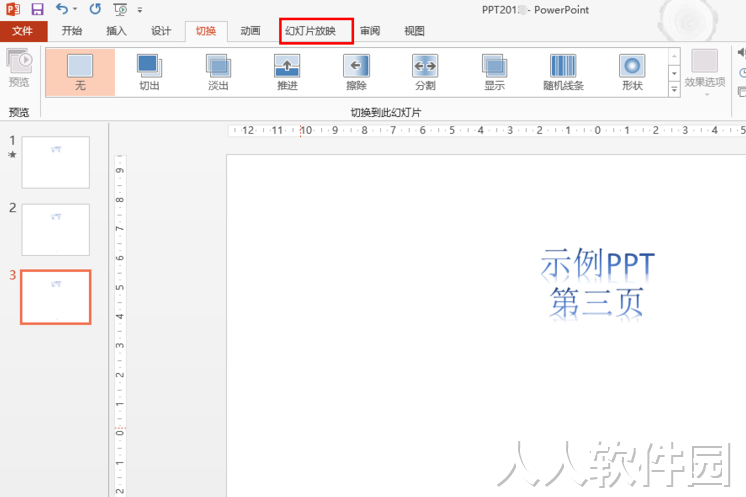Select slide 2 thumbnail

click(56, 230)
